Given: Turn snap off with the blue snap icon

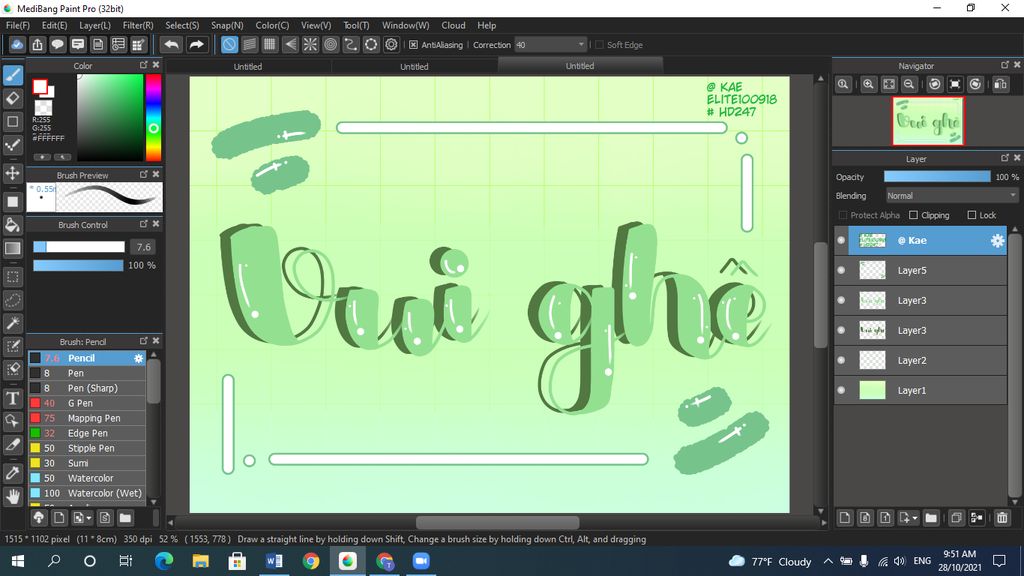Looking at the screenshot, I should [229, 44].
